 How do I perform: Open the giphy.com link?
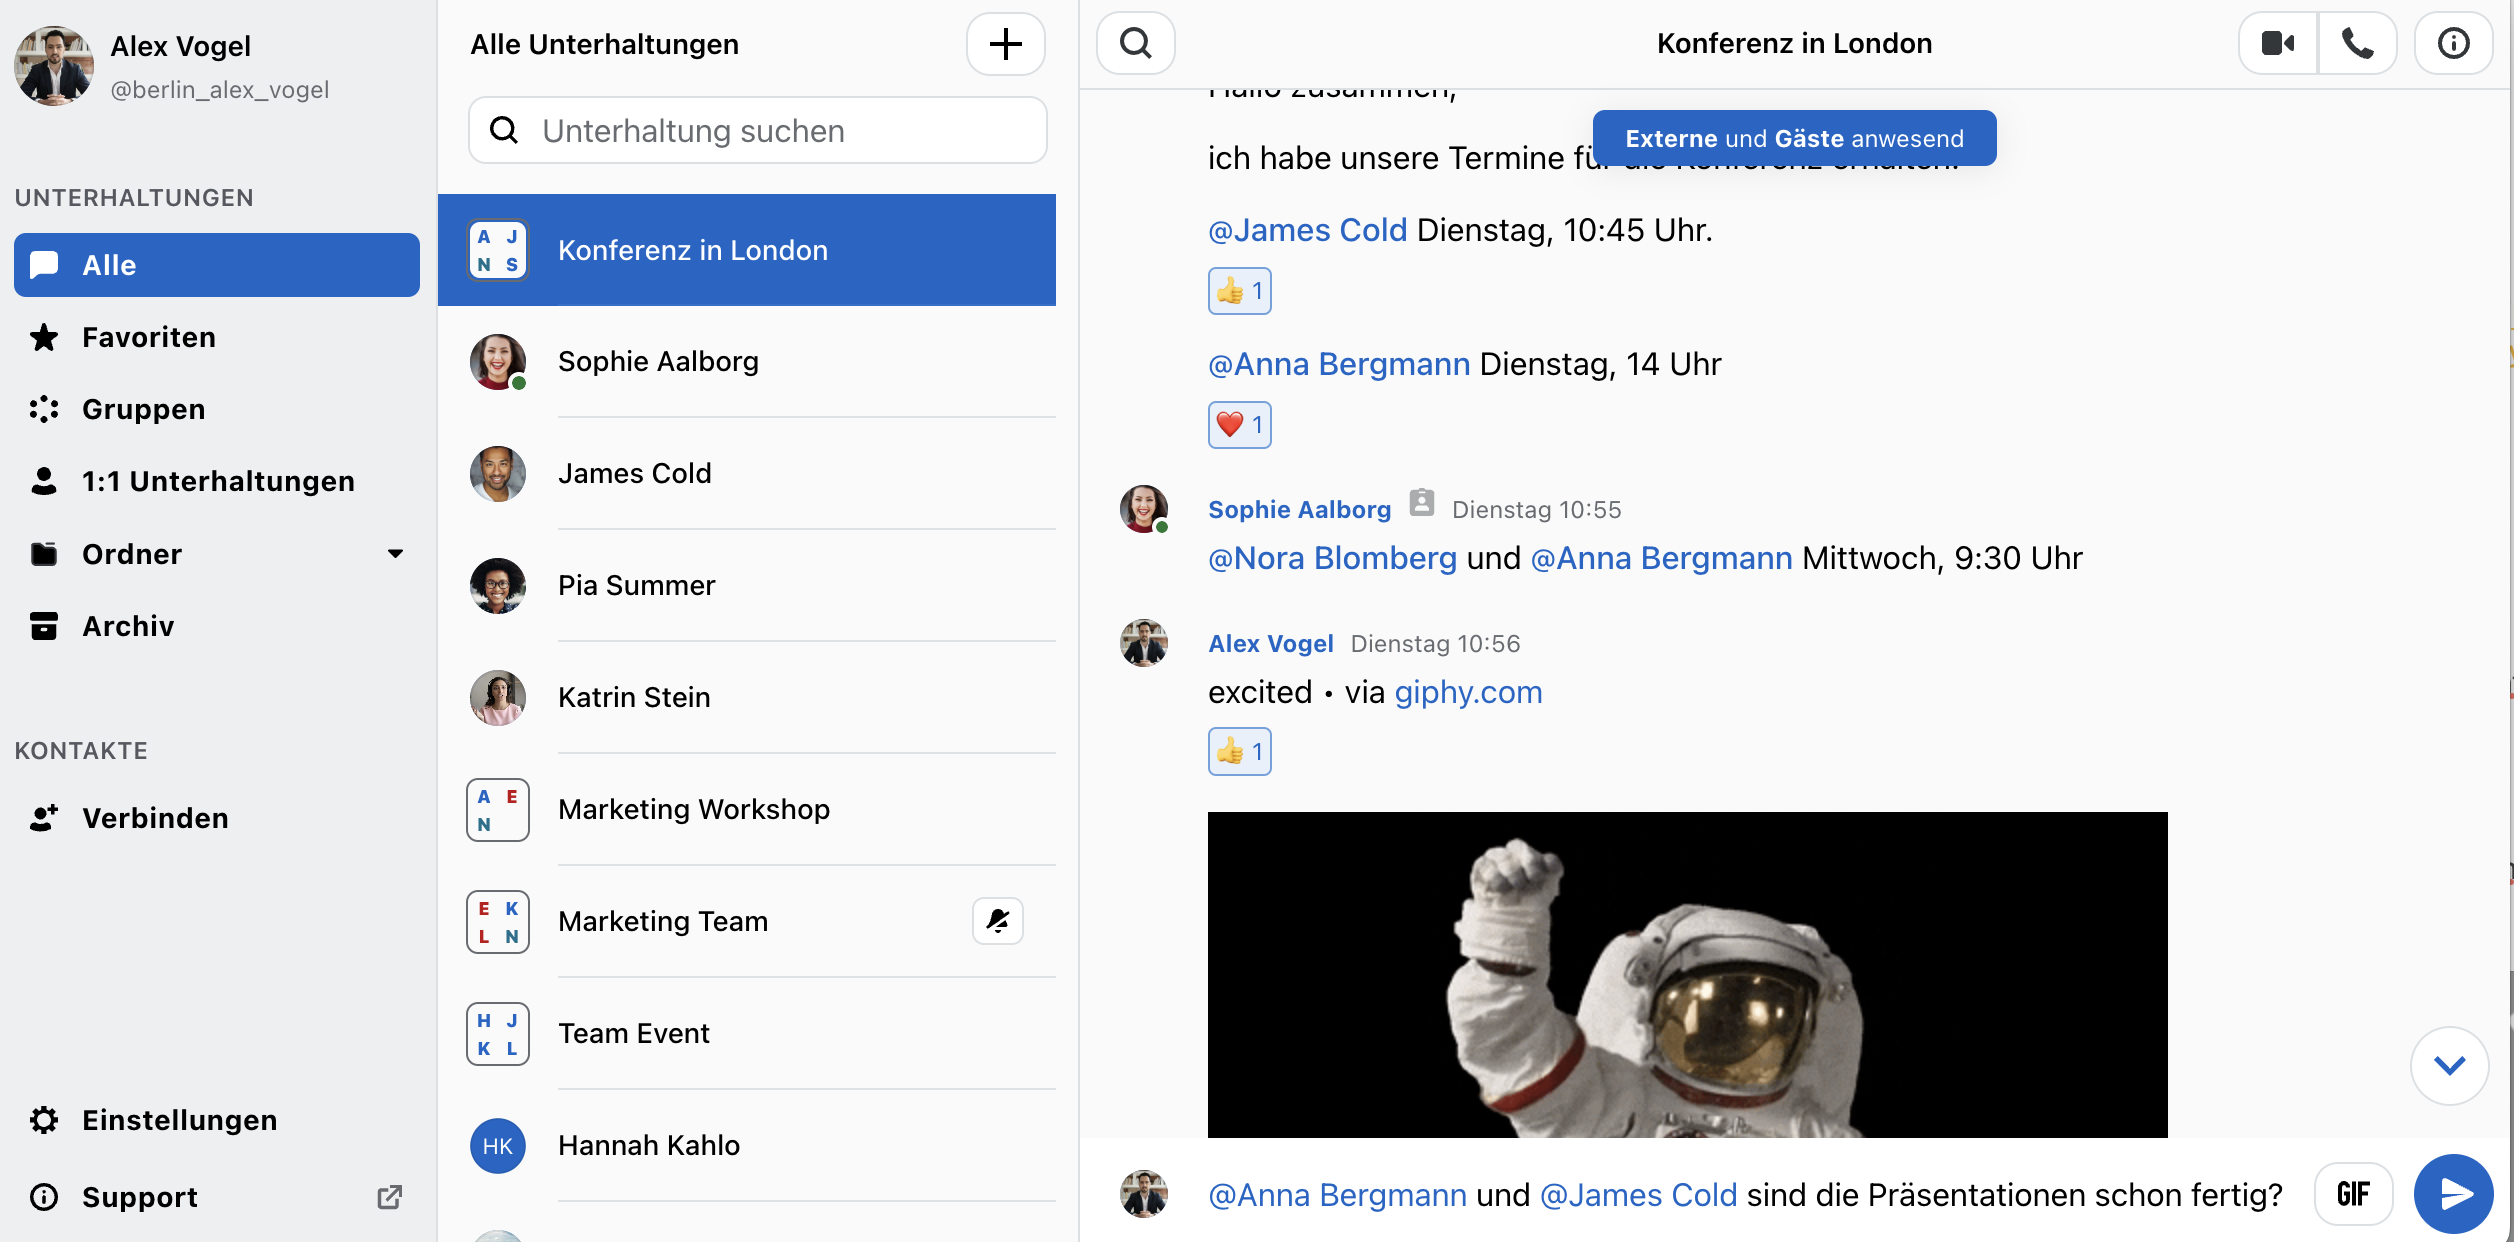click(x=1468, y=692)
